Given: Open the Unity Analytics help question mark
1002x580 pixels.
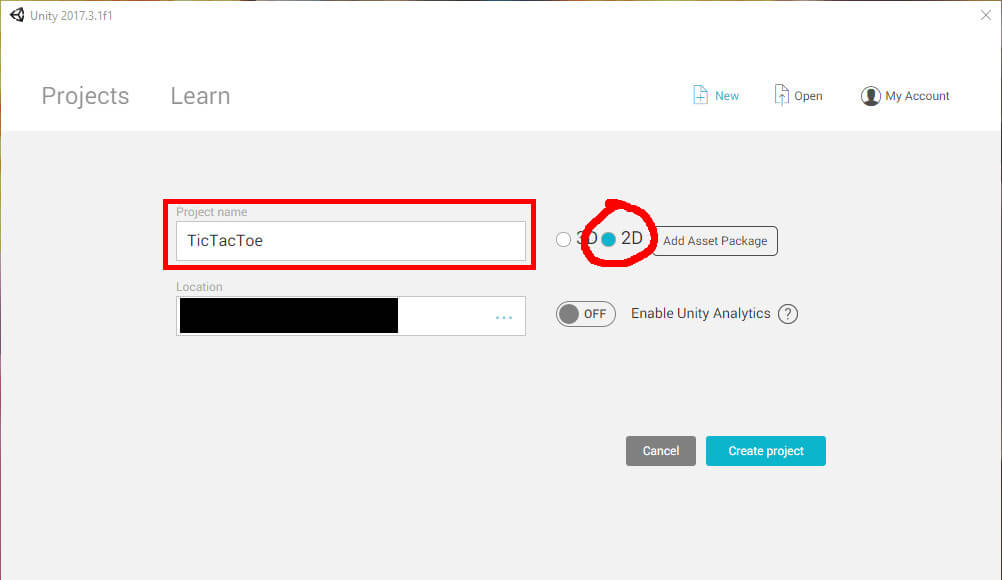Looking at the screenshot, I should (788, 314).
